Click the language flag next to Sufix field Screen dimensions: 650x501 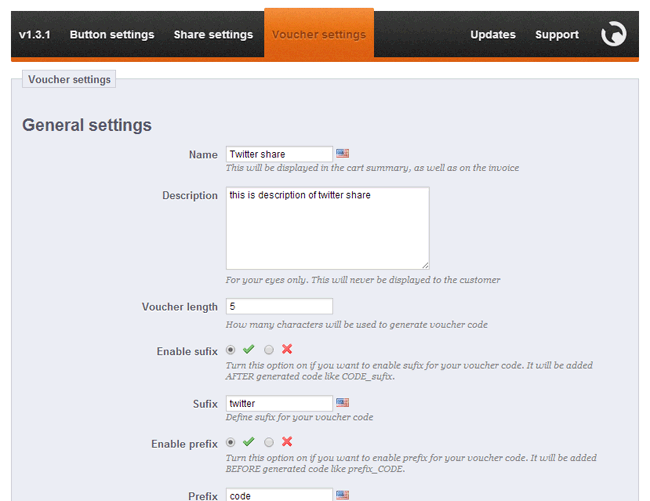342,402
